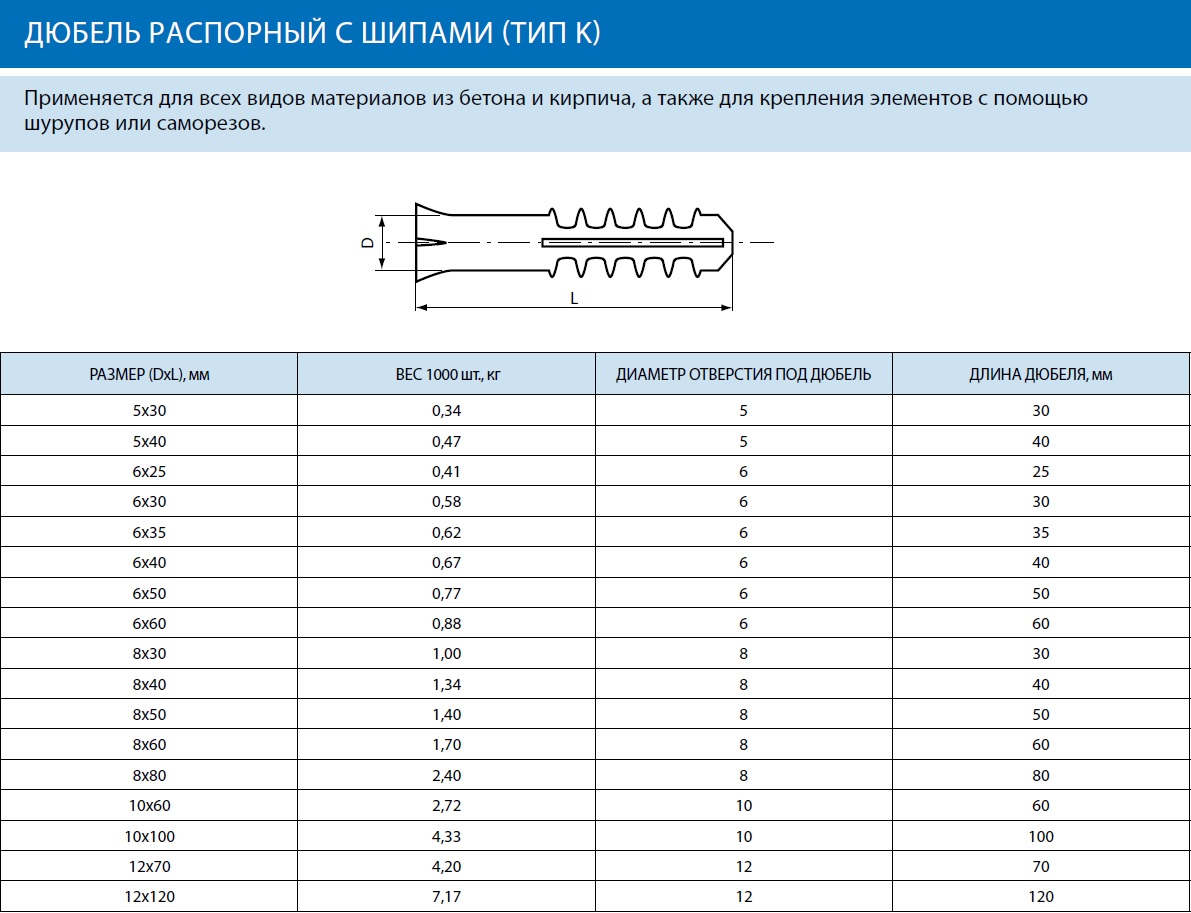This screenshot has height=913, width=1191.
Task: Click weight value 7,17
Action: (447, 897)
